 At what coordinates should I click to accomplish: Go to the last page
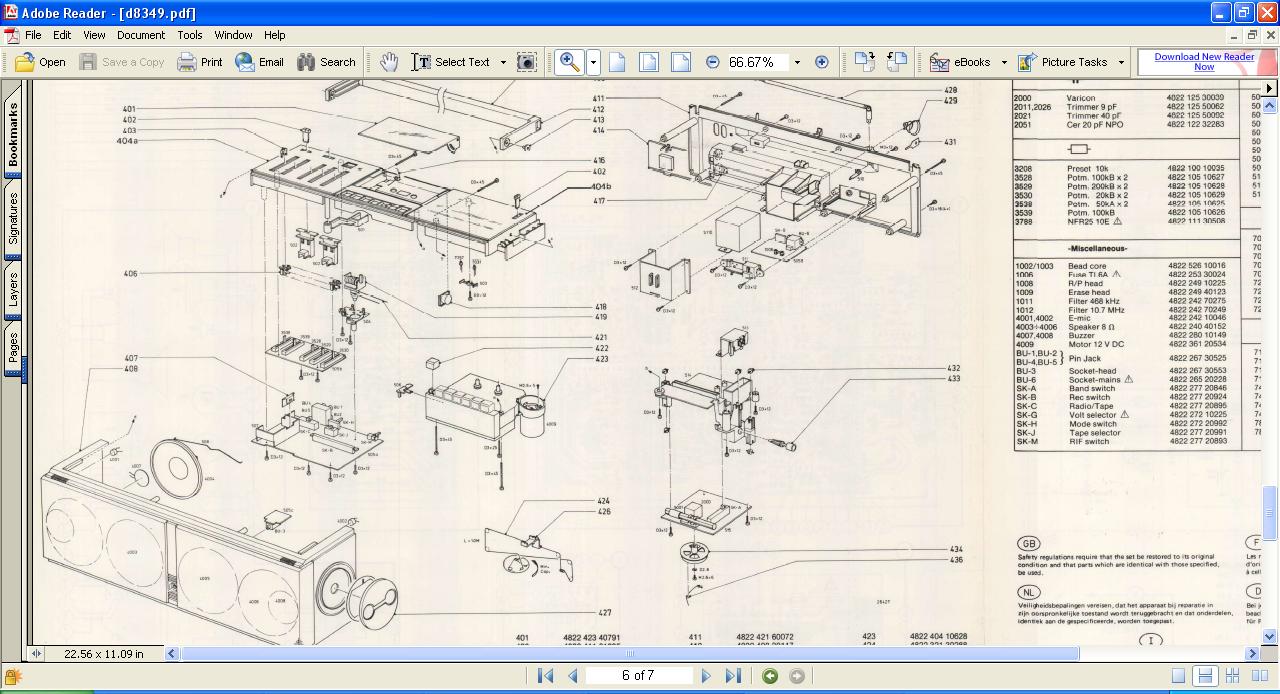[x=733, y=676]
